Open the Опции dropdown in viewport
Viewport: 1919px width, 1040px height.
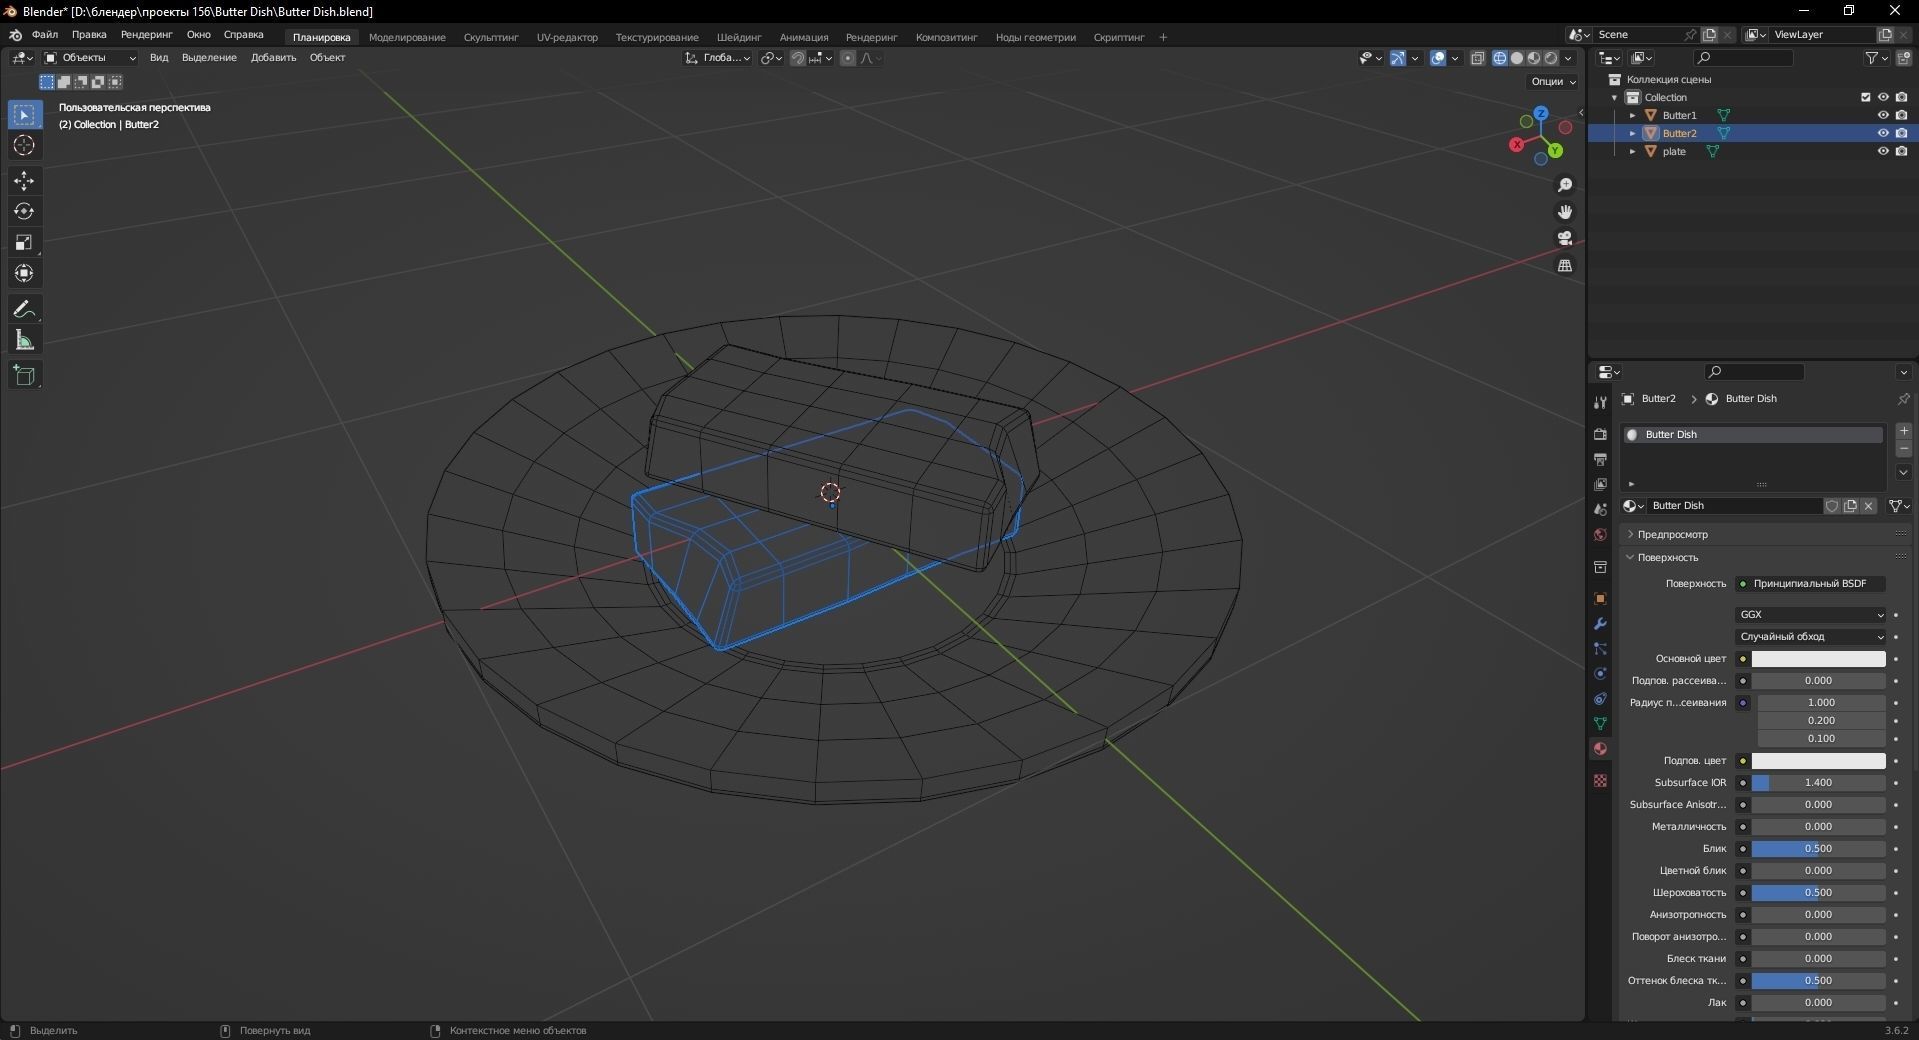coord(1553,81)
